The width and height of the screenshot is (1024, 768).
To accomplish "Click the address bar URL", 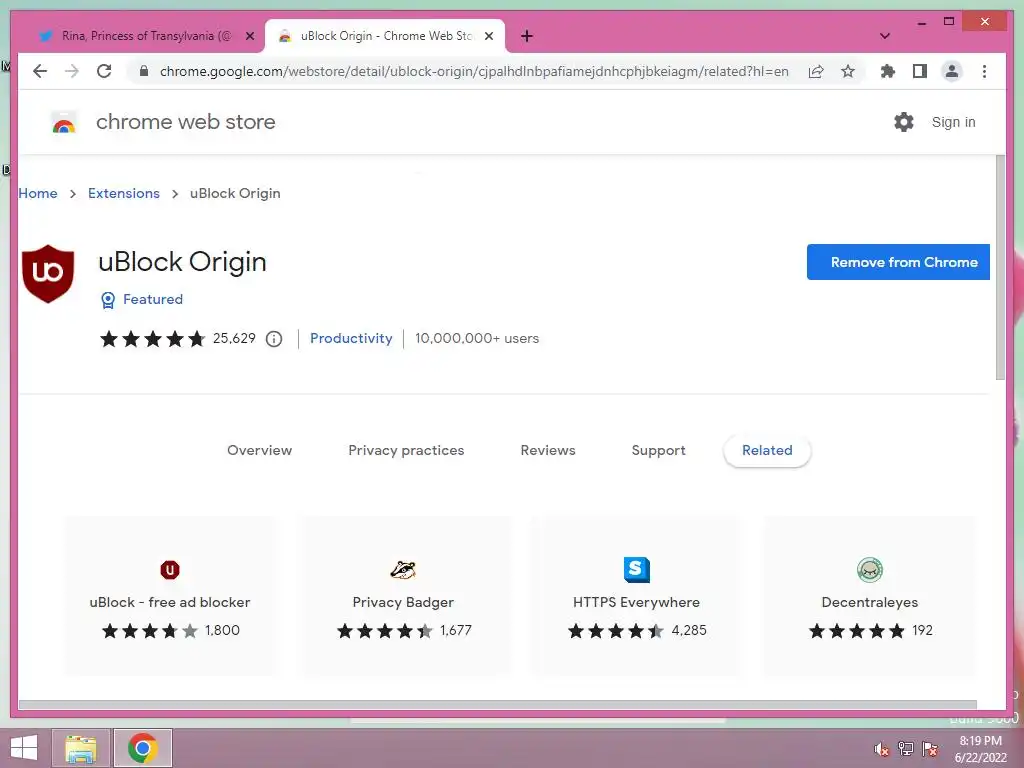I will [x=473, y=71].
